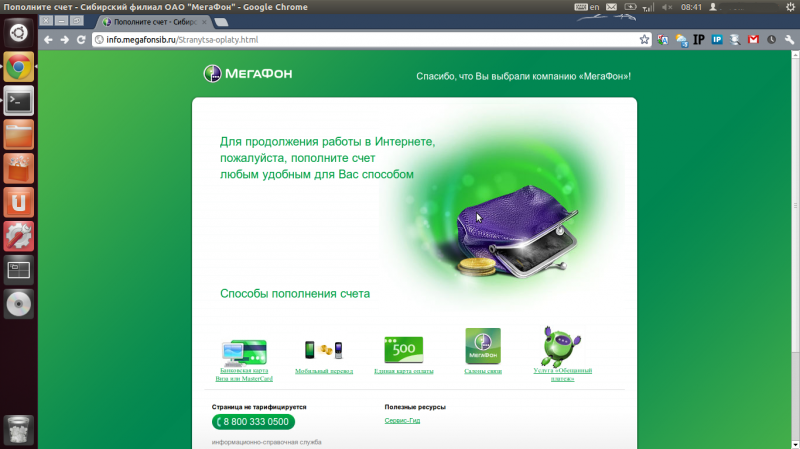Open a new tab in Chrome
The height and width of the screenshot is (449, 800).
point(221,21)
